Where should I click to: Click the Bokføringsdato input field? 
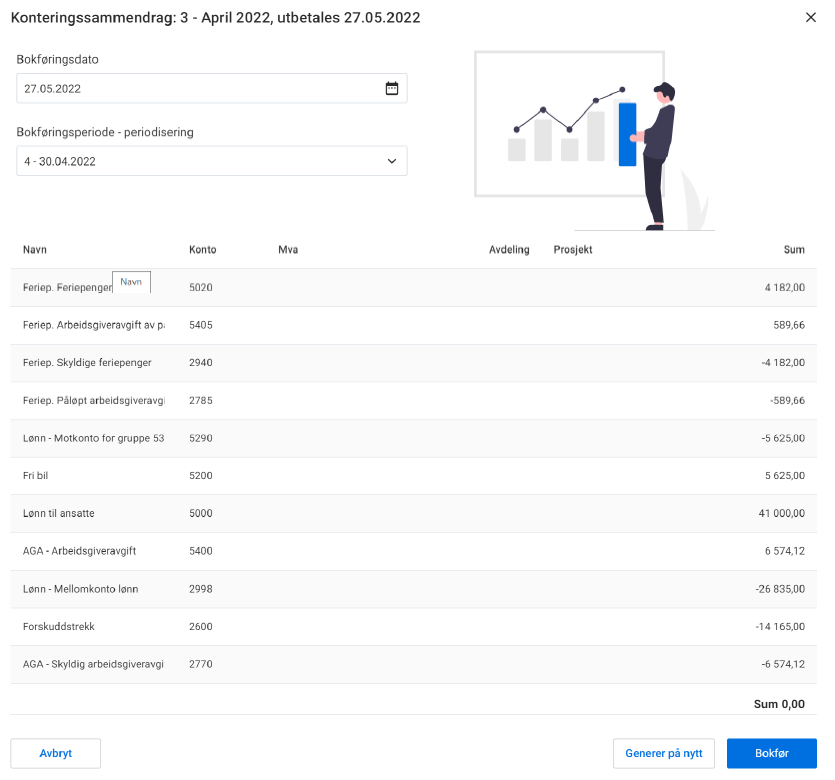[200, 88]
